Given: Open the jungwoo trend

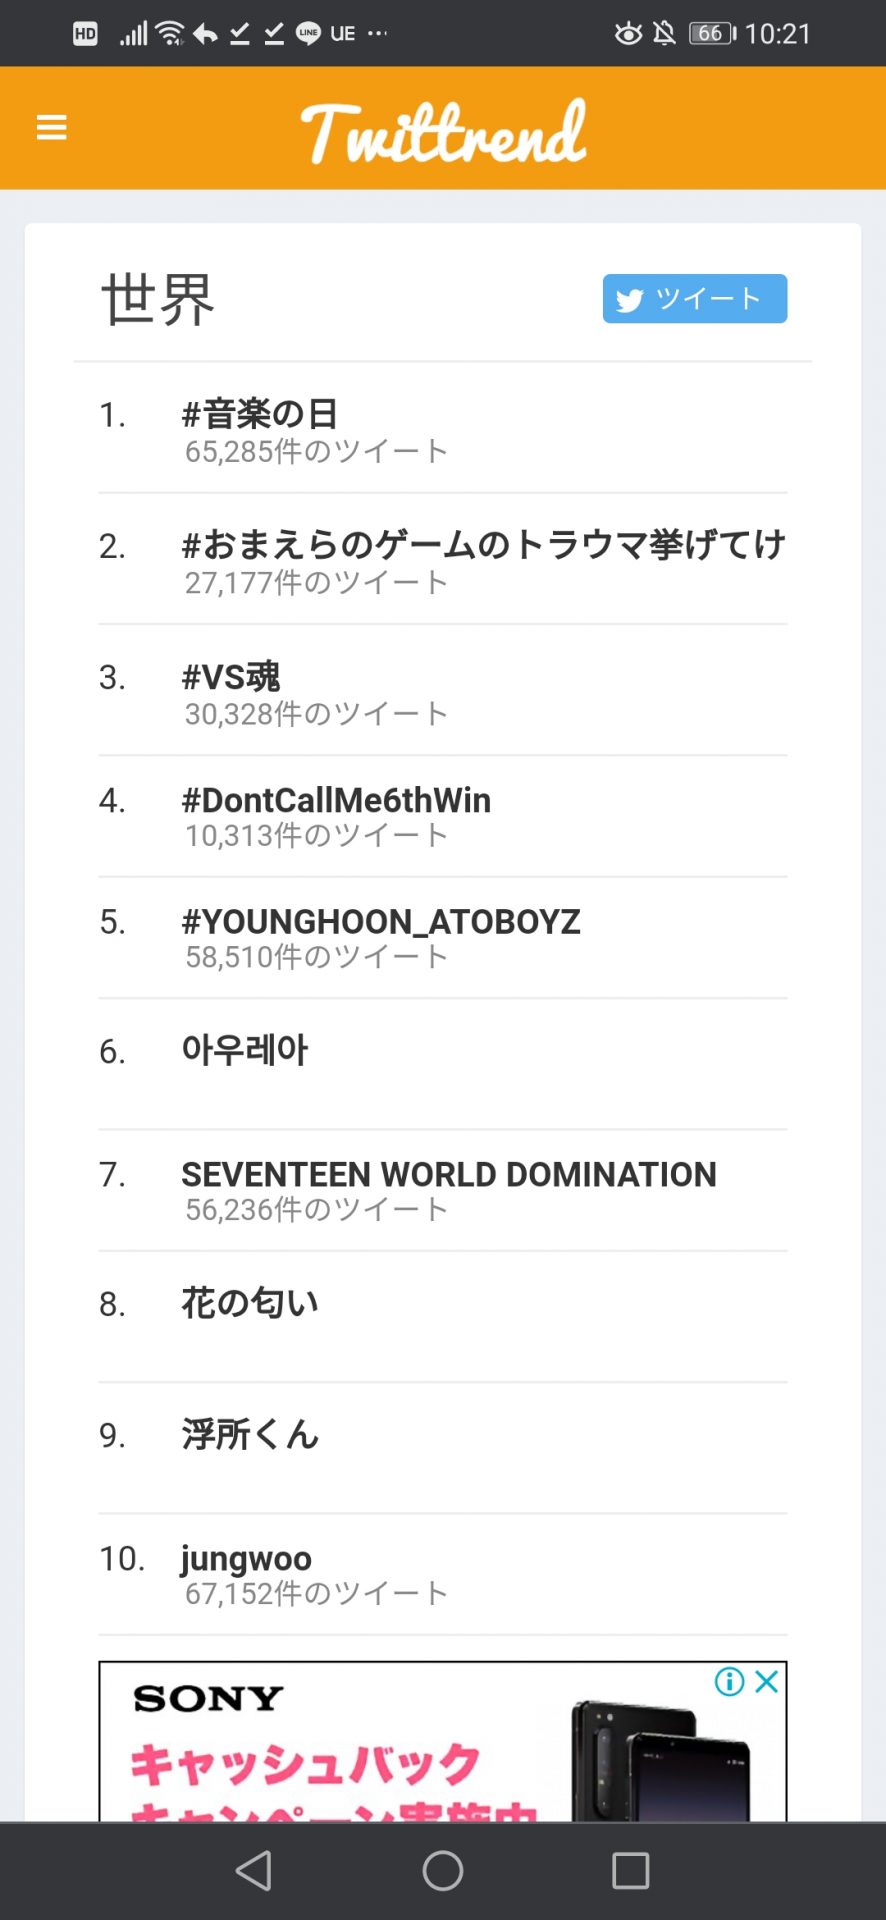Looking at the screenshot, I should tap(247, 1558).
